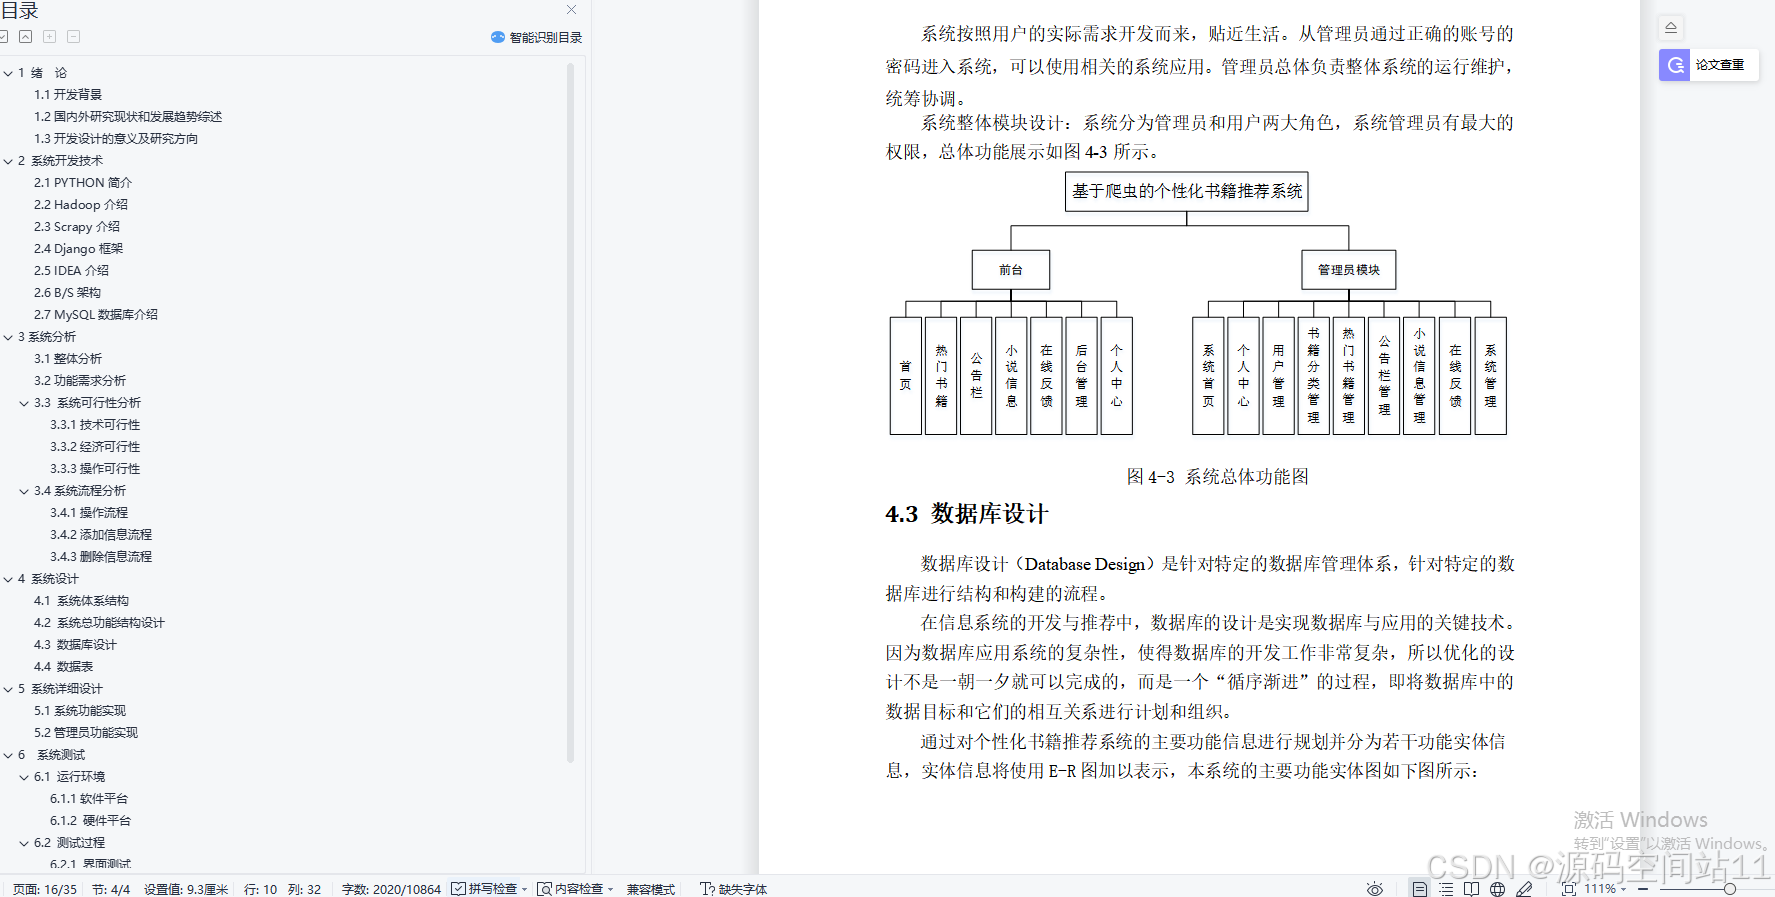Collapse the '3 系统分析' chapter node
1775x897 pixels.
(x=8, y=337)
